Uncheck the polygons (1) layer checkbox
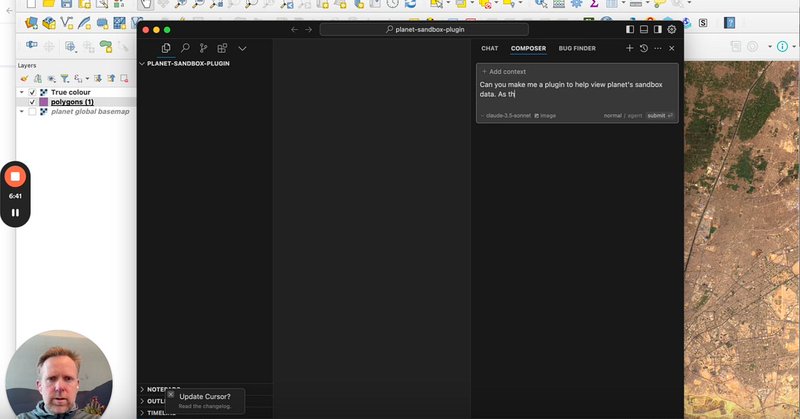Screen dimensions: 800x419 [x=32, y=102]
